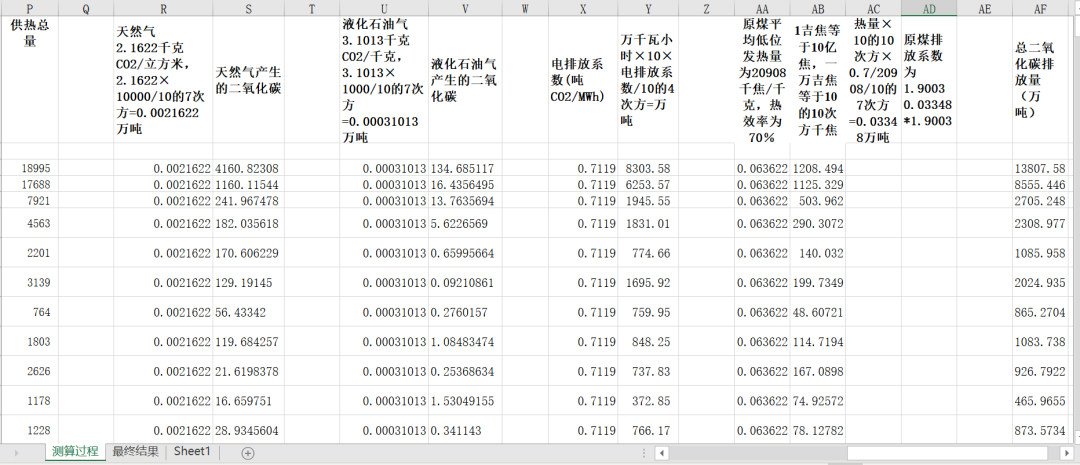Click the 天然气 2.1622千克 description cell

pos(163,79)
